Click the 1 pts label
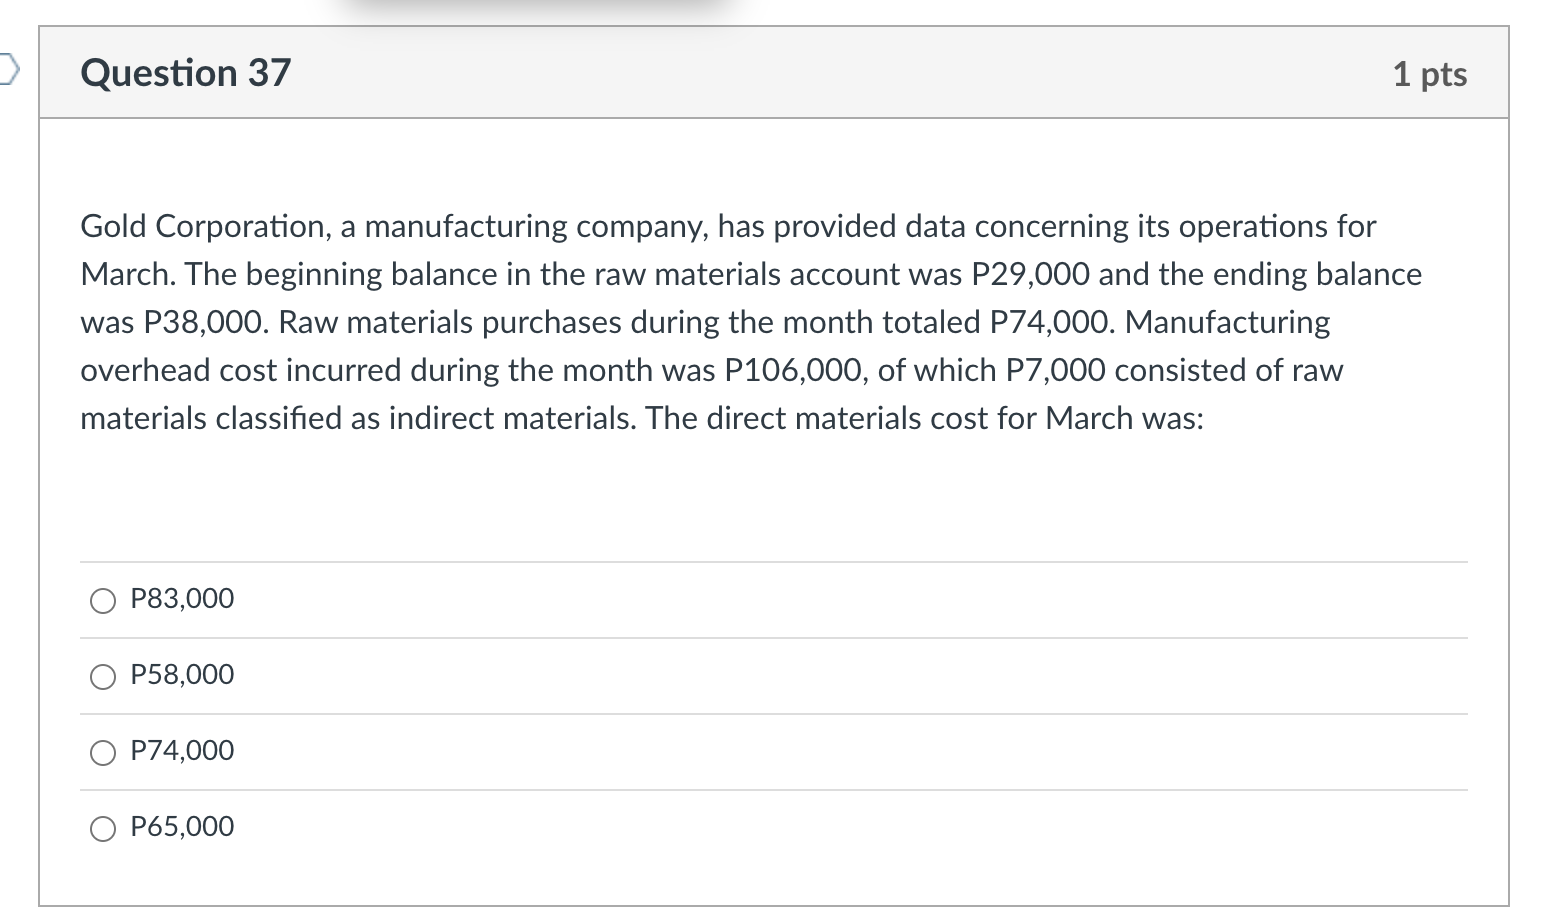The width and height of the screenshot is (1560, 920). (x=1430, y=73)
